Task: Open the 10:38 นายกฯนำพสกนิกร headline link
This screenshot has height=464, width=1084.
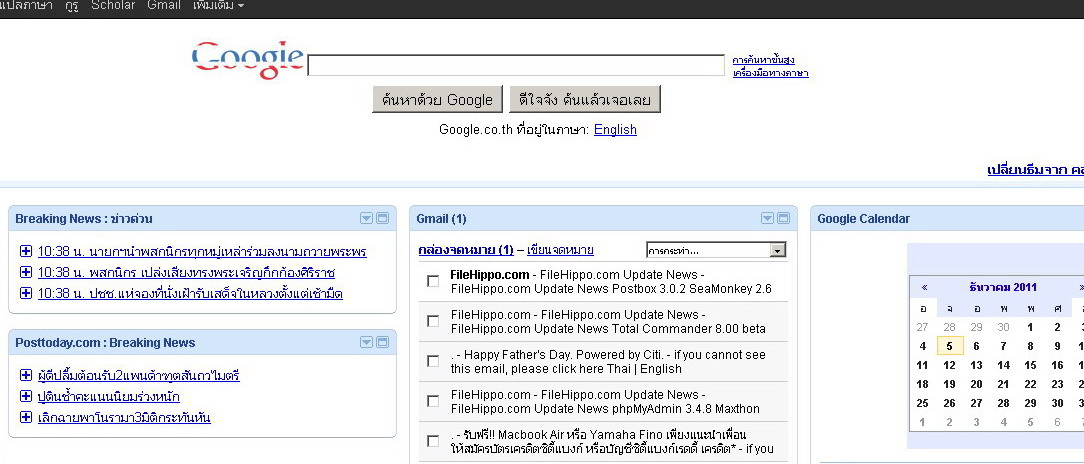Action: click(x=202, y=252)
